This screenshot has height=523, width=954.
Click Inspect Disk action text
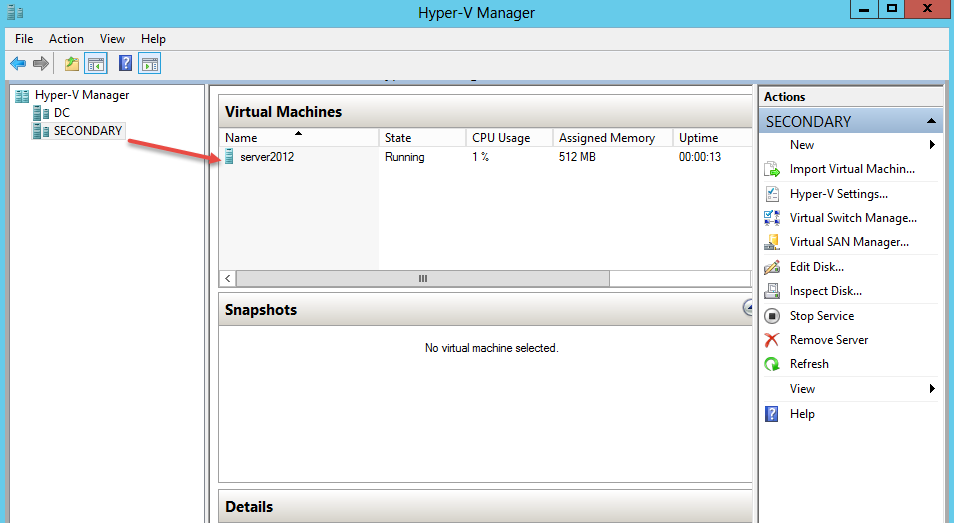(x=826, y=291)
